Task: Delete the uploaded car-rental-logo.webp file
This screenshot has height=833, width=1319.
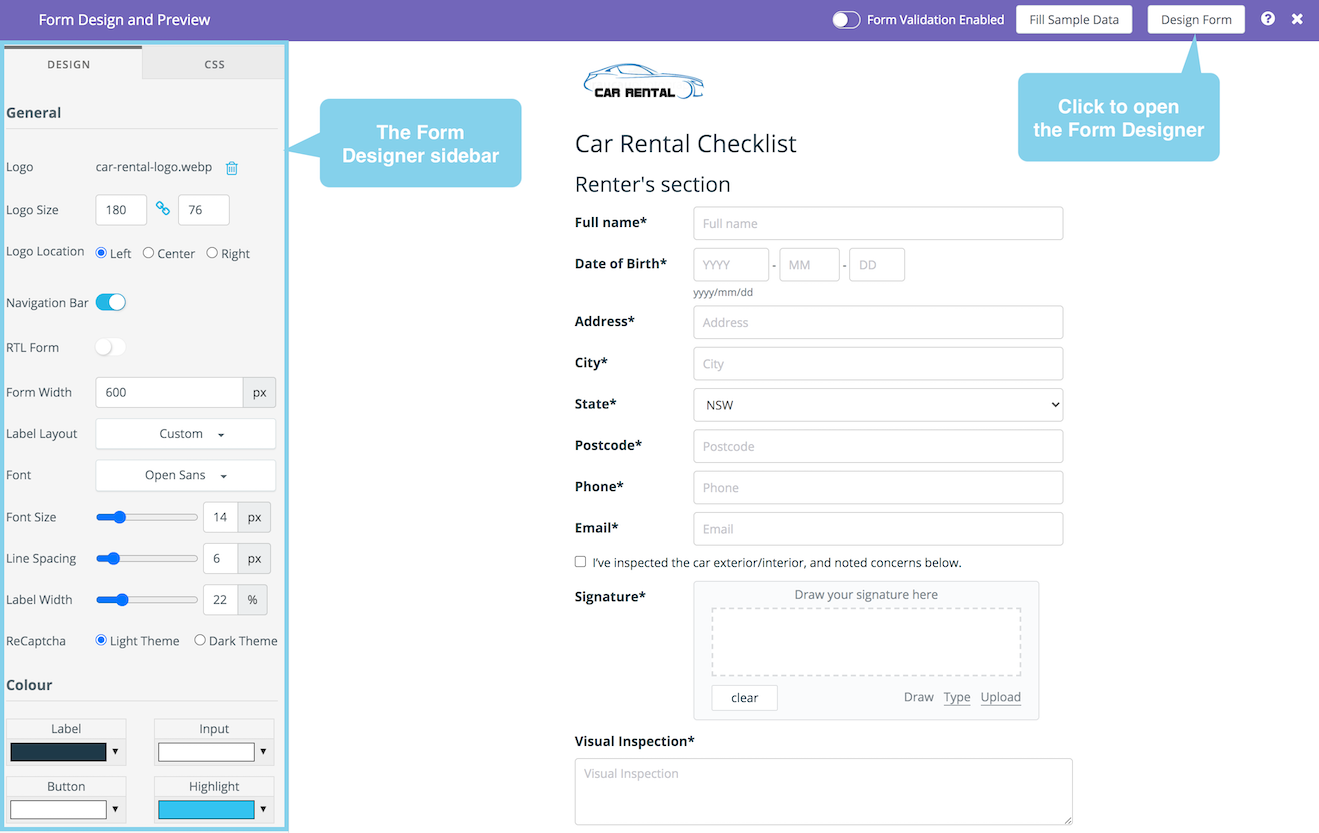Action: pos(231,167)
